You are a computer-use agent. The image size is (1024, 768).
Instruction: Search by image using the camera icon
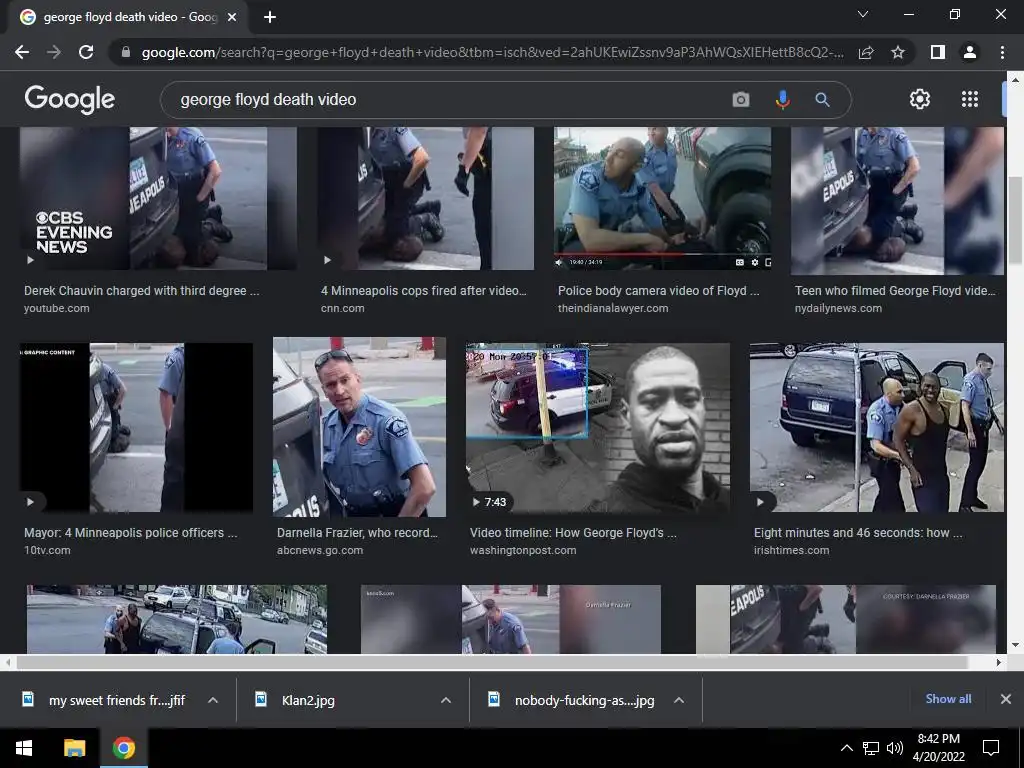click(741, 100)
